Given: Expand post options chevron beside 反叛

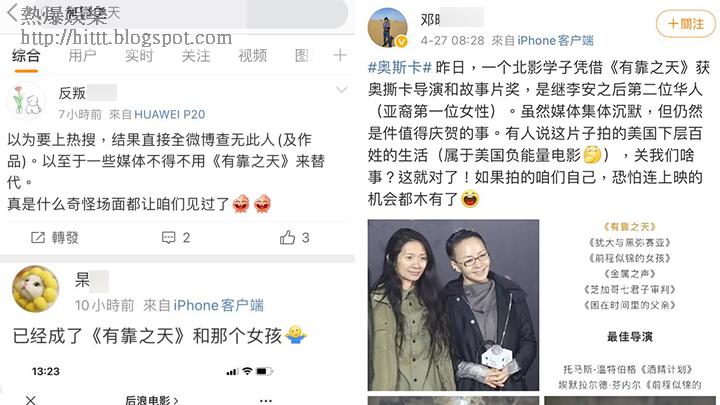Looking at the screenshot, I should 341,90.
